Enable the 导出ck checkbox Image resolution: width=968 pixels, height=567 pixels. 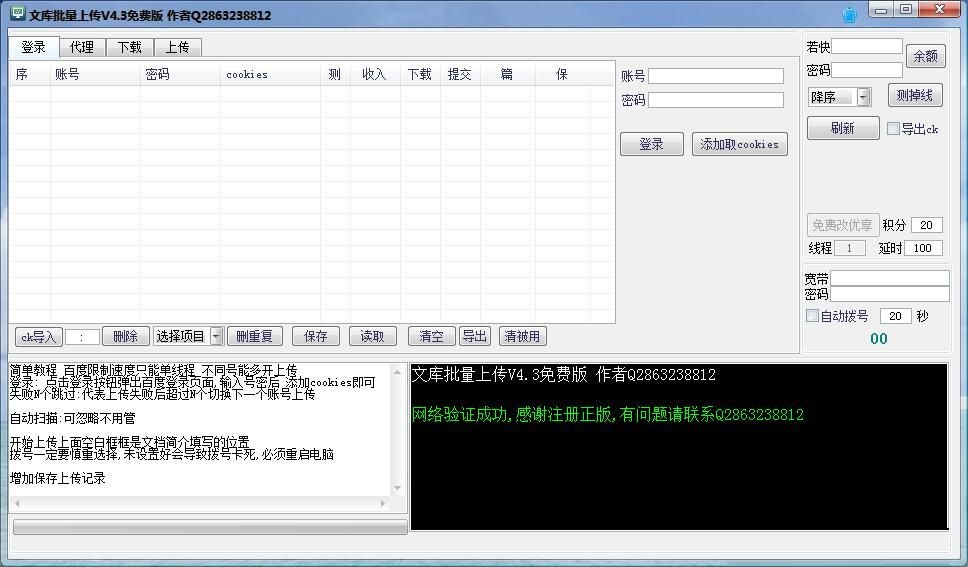(x=893, y=128)
